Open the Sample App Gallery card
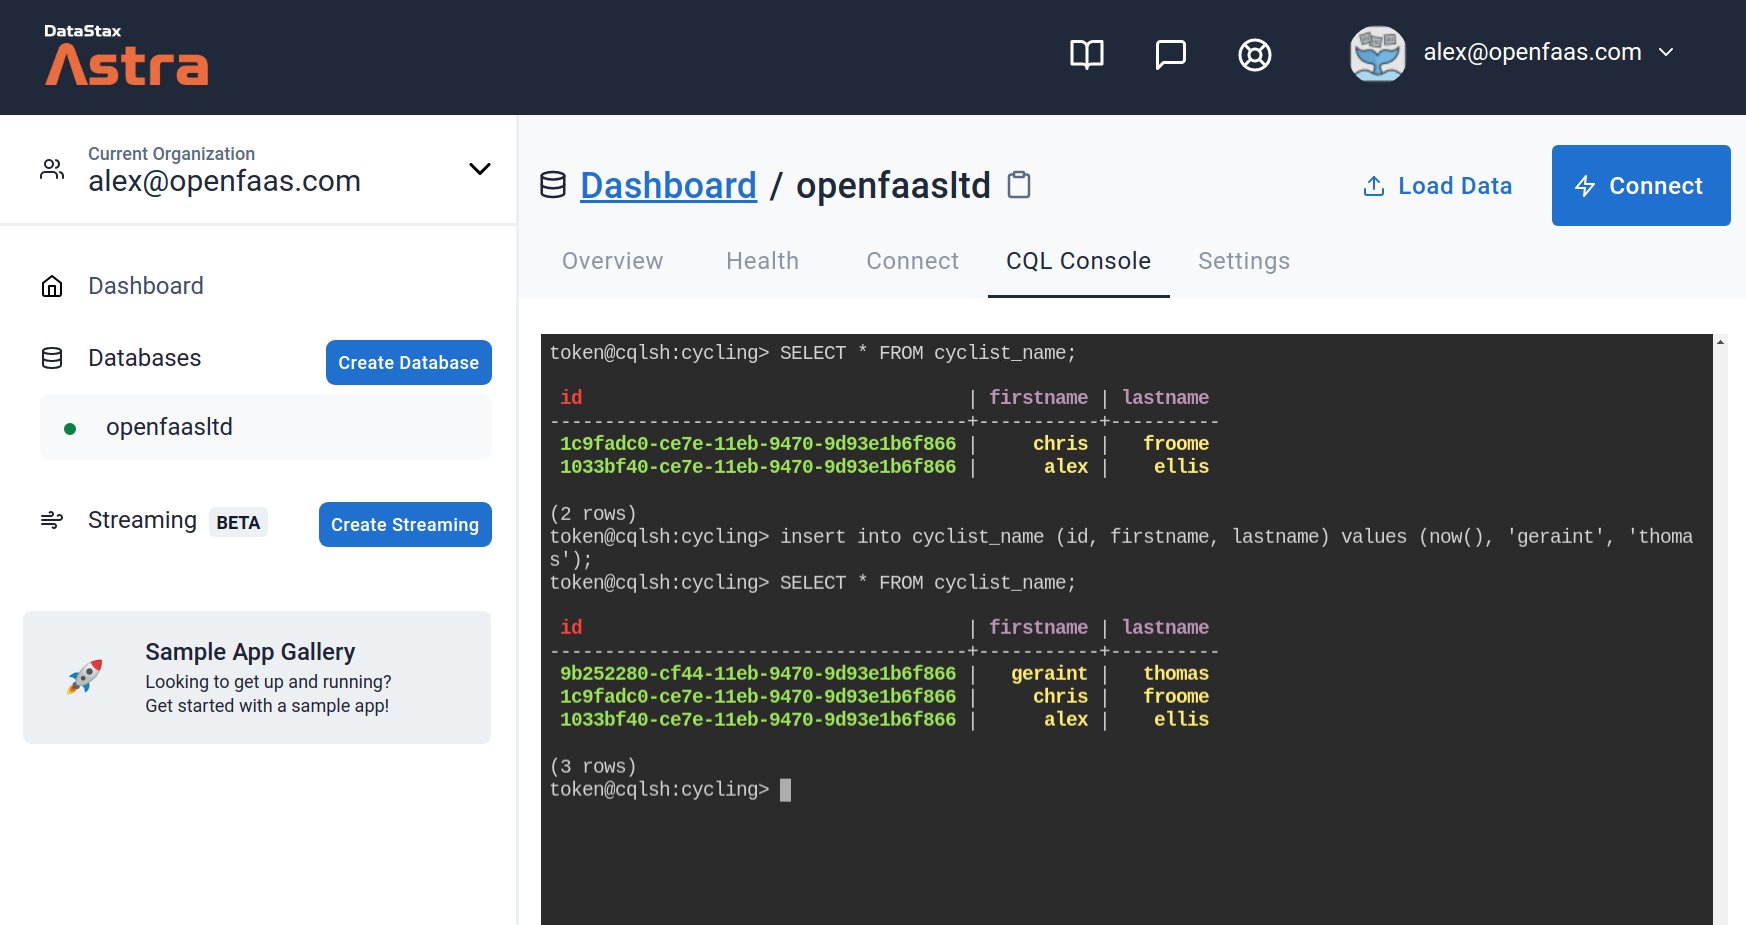Image resolution: width=1746 pixels, height=925 pixels. click(x=257, y=677)
